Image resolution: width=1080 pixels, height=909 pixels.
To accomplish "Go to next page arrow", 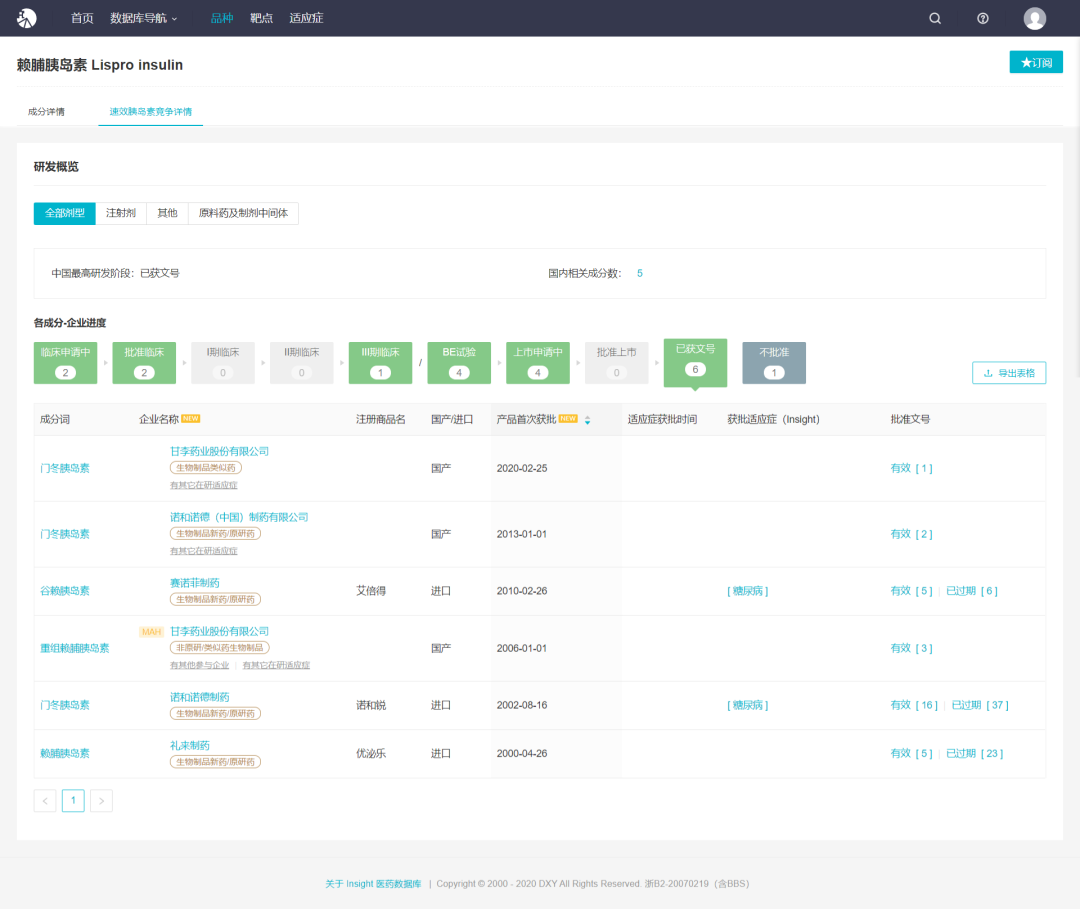I will pyautogui.click(x=101, y=801).
